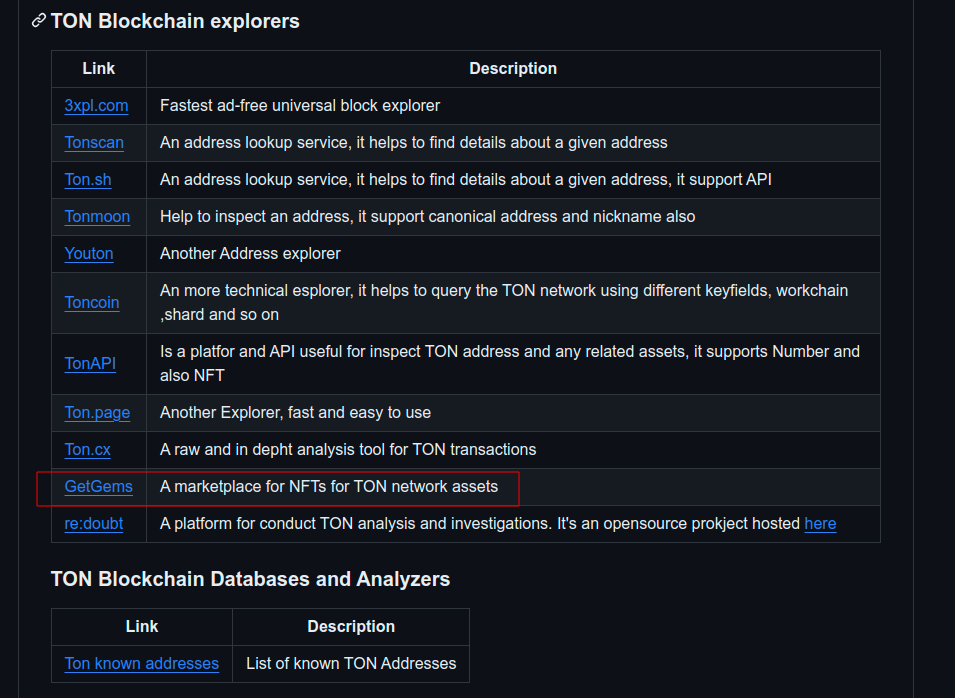Open the 3xpl.com link

click(x=96, y=106)
